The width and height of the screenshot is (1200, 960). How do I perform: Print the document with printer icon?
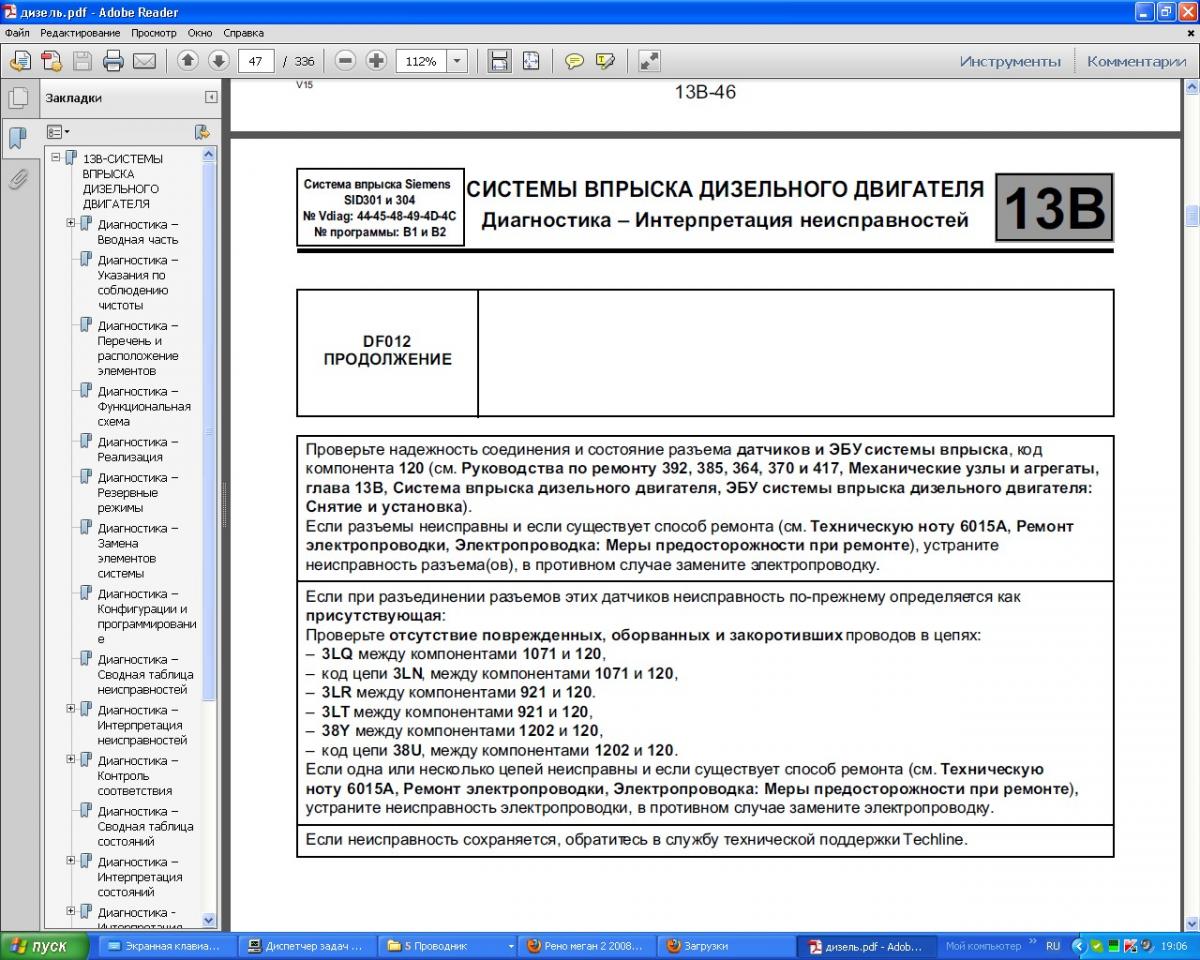[113, 61]
